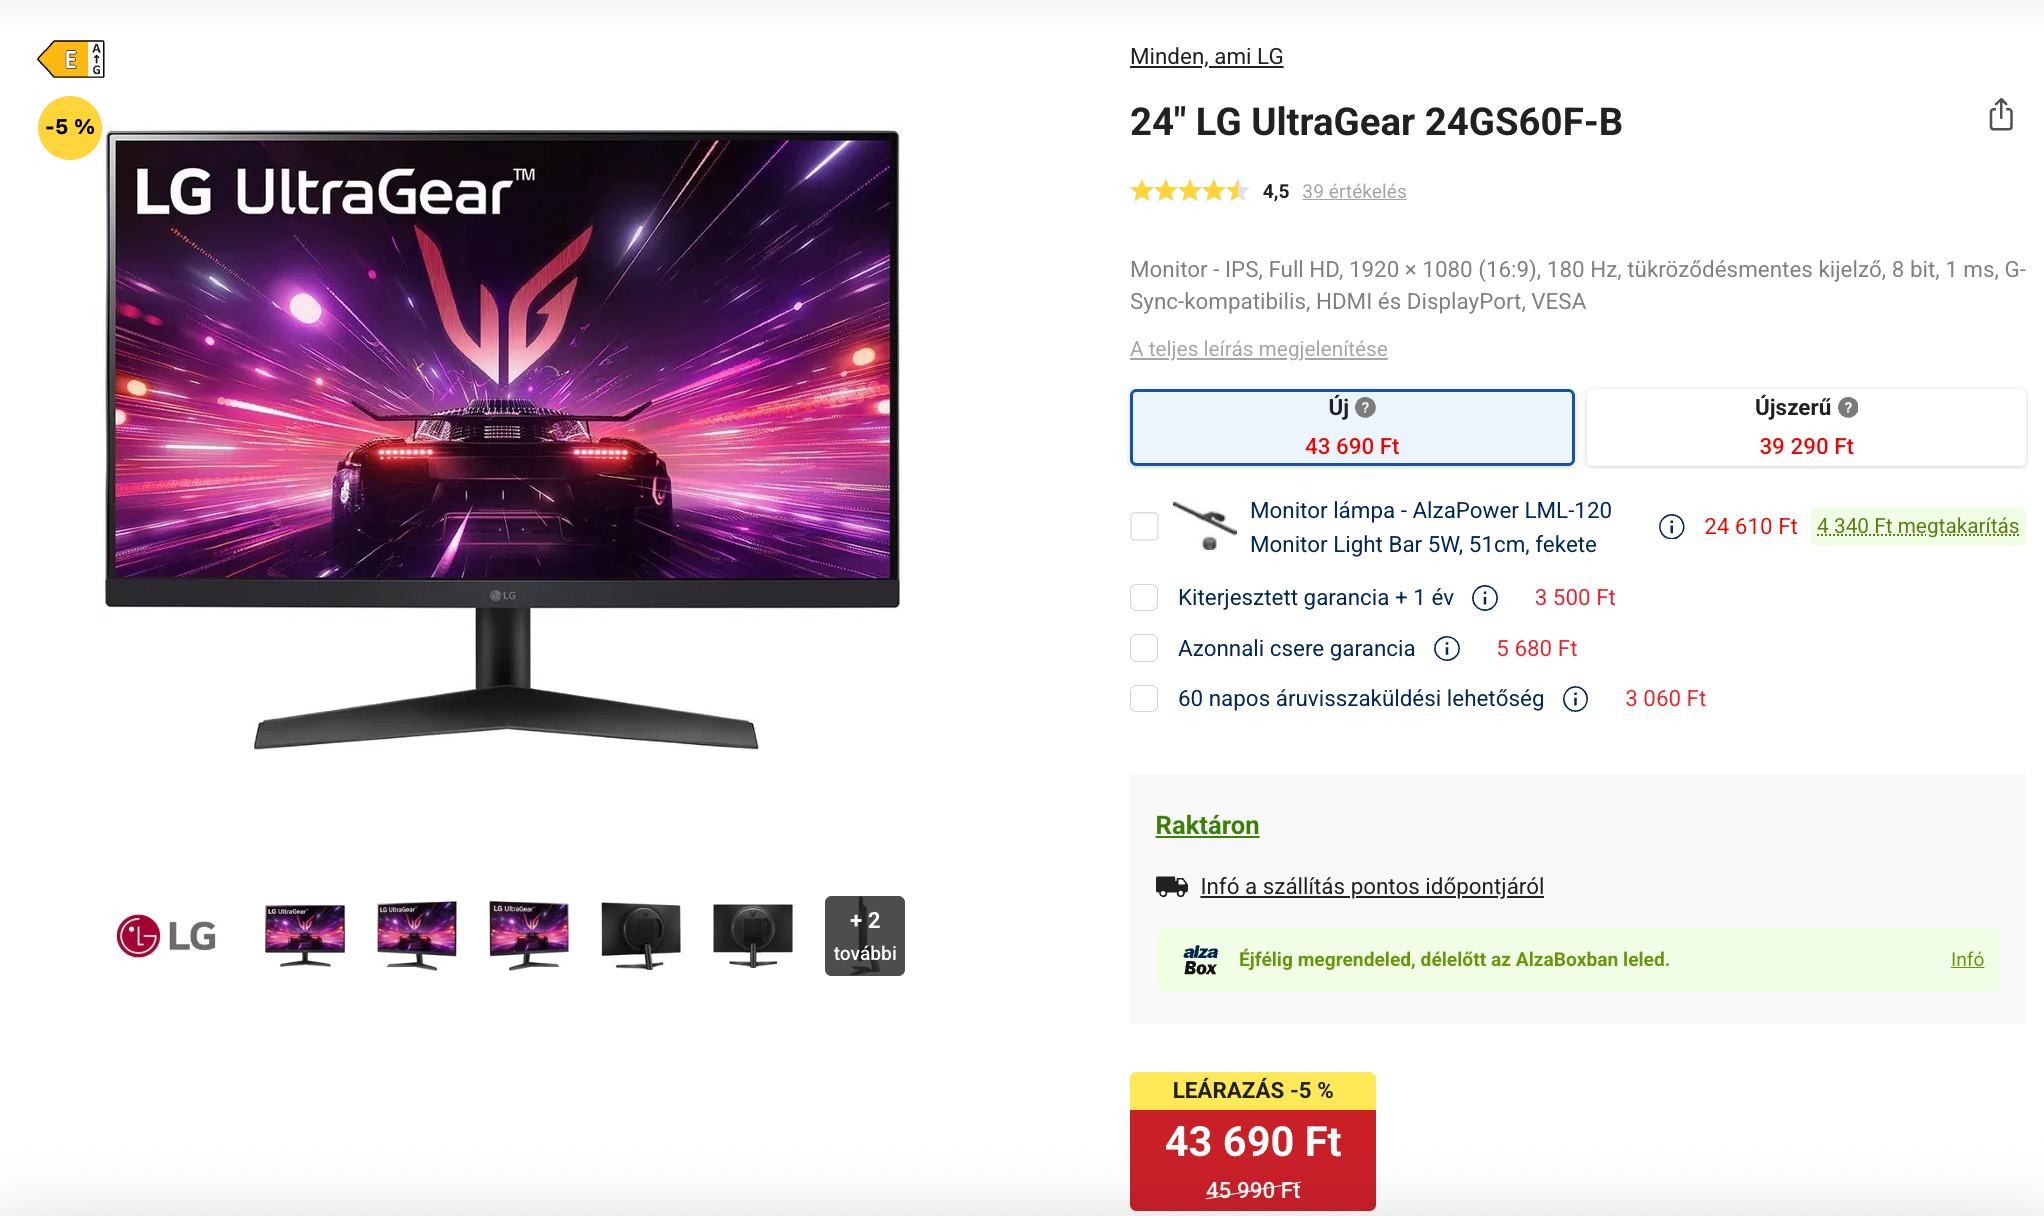Select the 60 napos áruvisszaküldési checkbox
Screen dimensions: 2044x1216
pyautogui.click(x=1144, y=699)
